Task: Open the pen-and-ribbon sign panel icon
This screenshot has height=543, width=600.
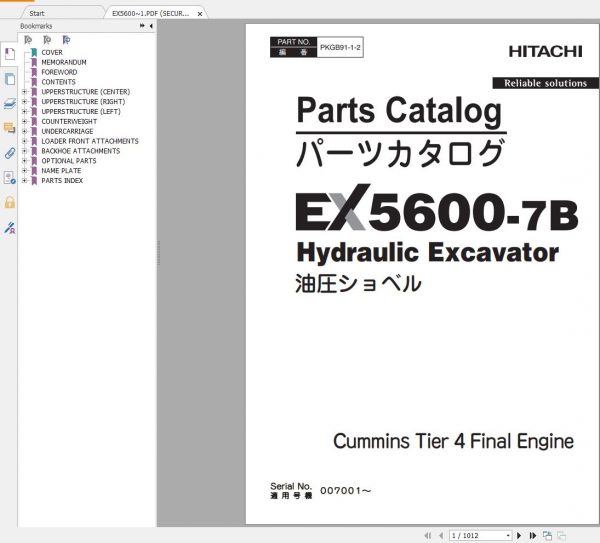Action: pos(10,227)
